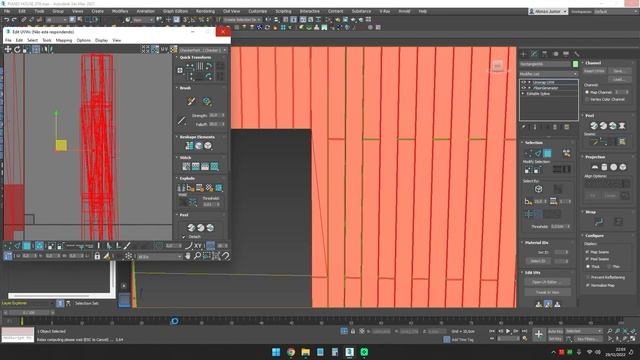This screenshot has height=360, width=640.
Task: Open the Workspaces dropdown at top right
Action: (x=616, y=11)
